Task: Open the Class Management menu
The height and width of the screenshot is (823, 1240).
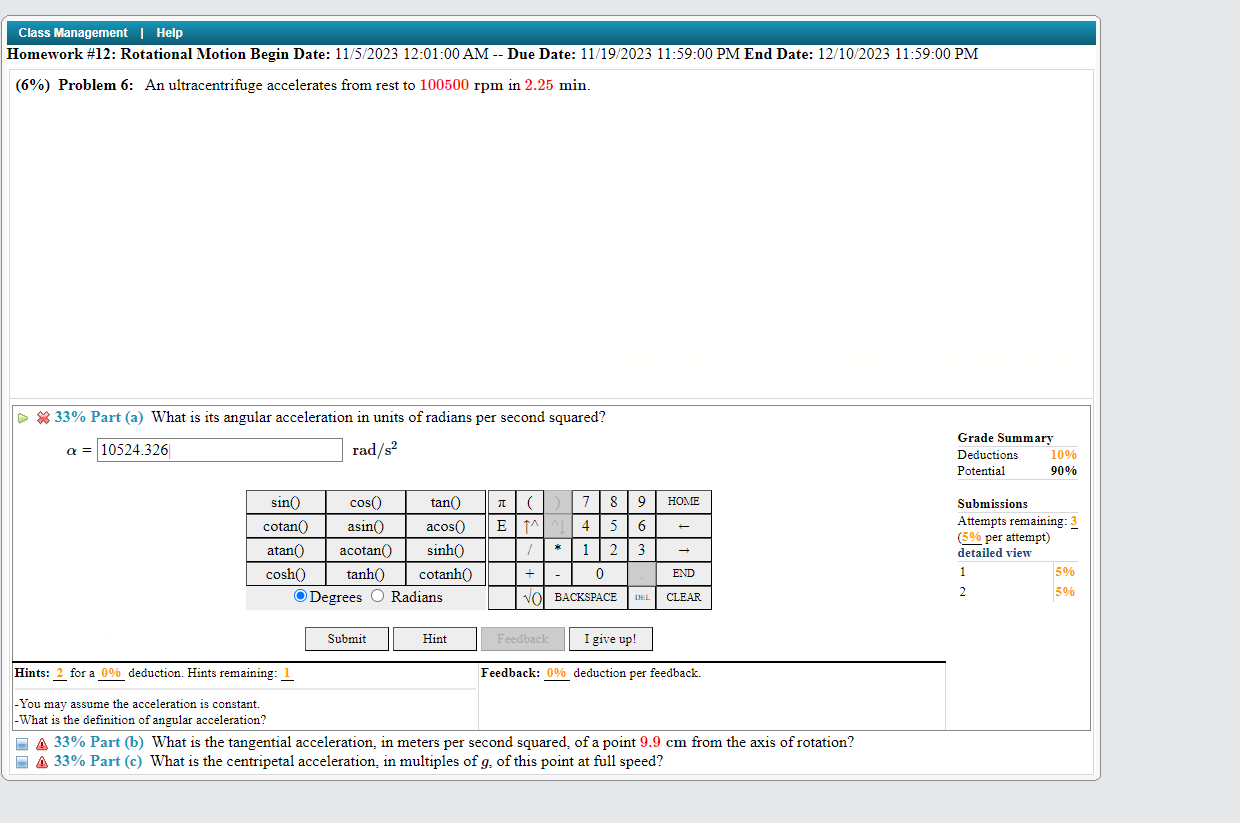Action: [x=73, y=32]
